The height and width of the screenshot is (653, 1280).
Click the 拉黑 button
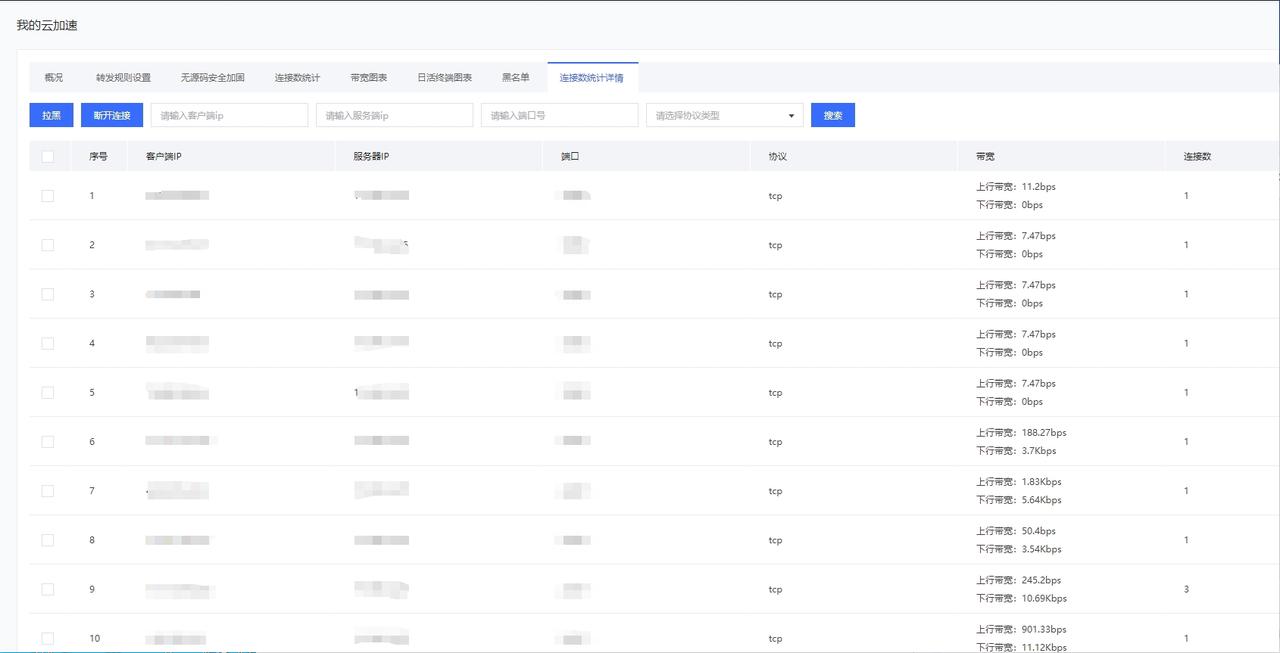(51, 115)
